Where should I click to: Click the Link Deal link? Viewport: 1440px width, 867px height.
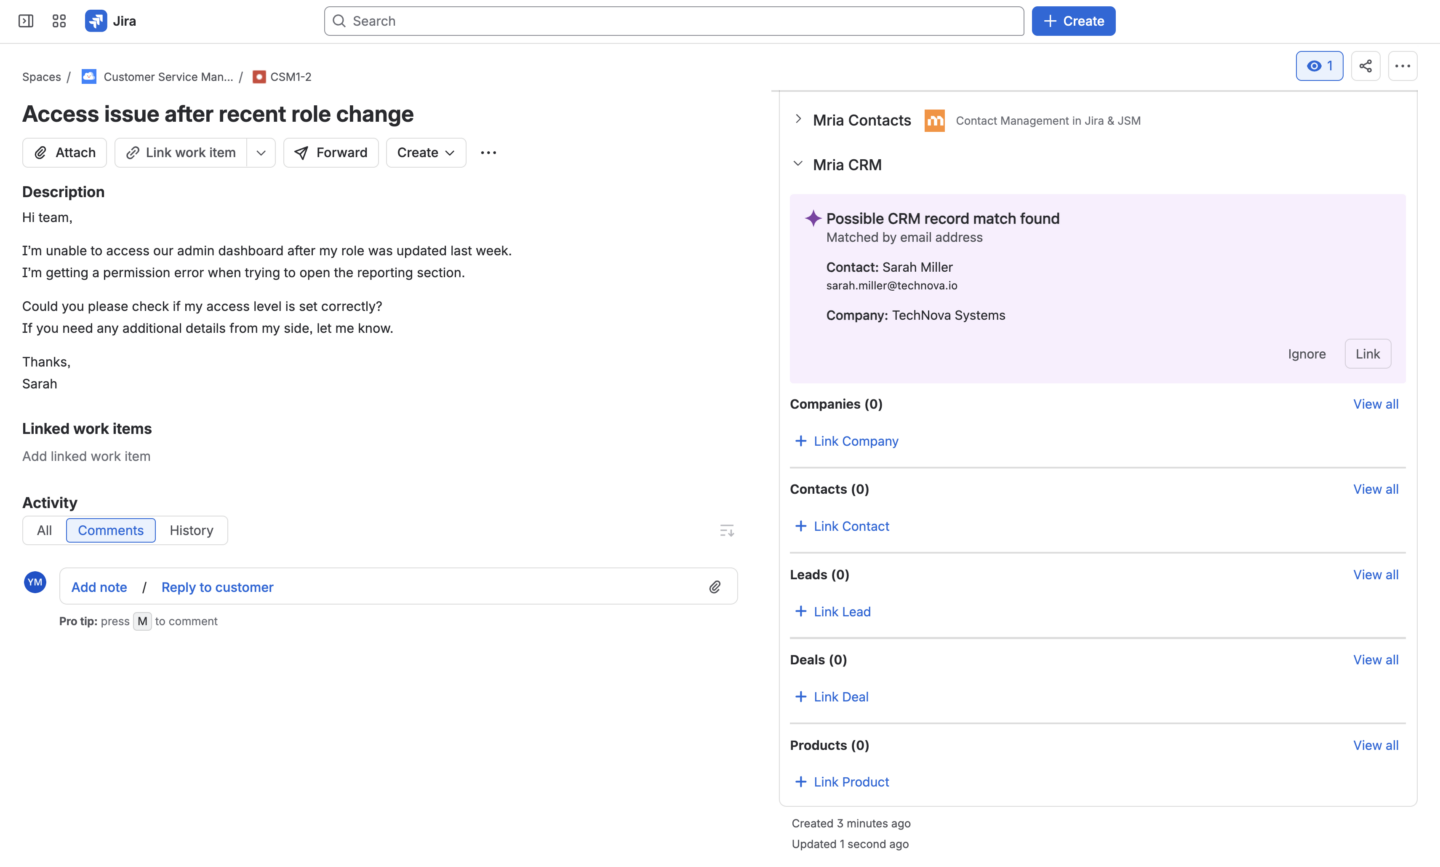point(832,697)
